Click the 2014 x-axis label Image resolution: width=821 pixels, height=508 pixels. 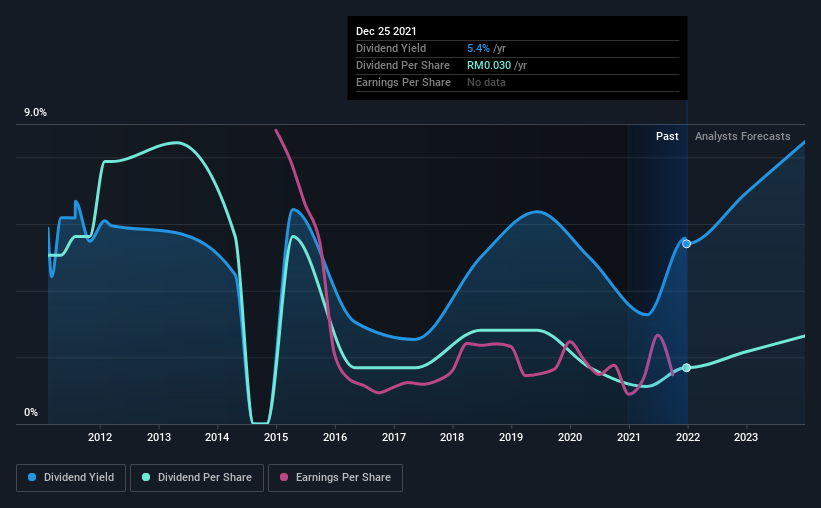click(x=217, y=437)
